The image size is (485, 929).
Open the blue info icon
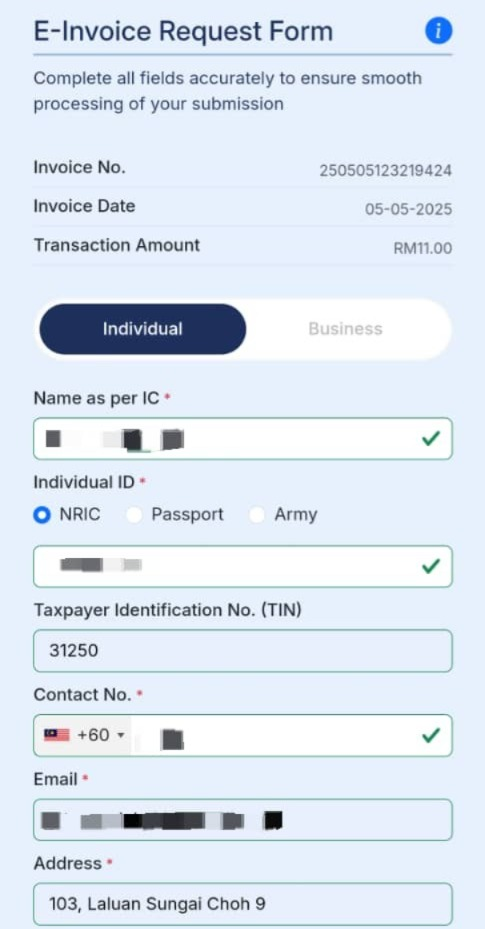coord(438,31)
